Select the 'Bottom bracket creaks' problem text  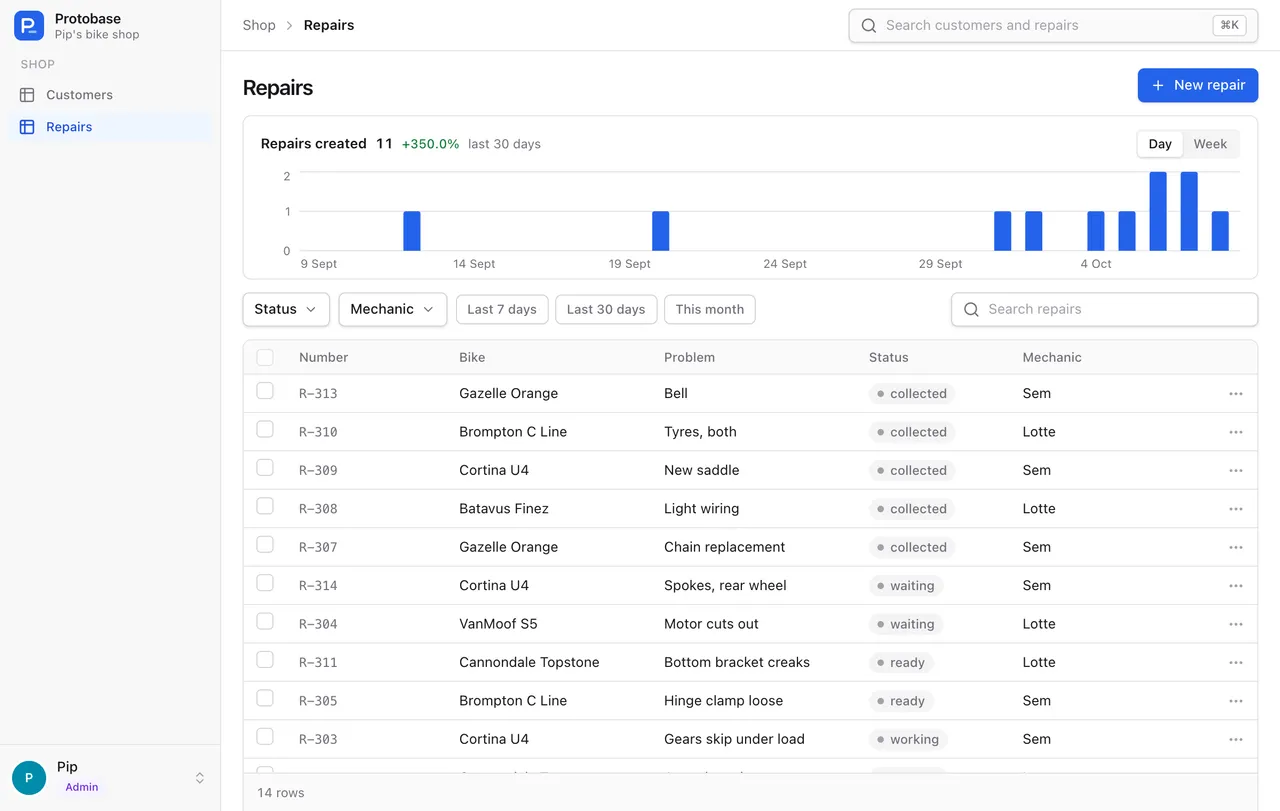[x=737, y=662]
